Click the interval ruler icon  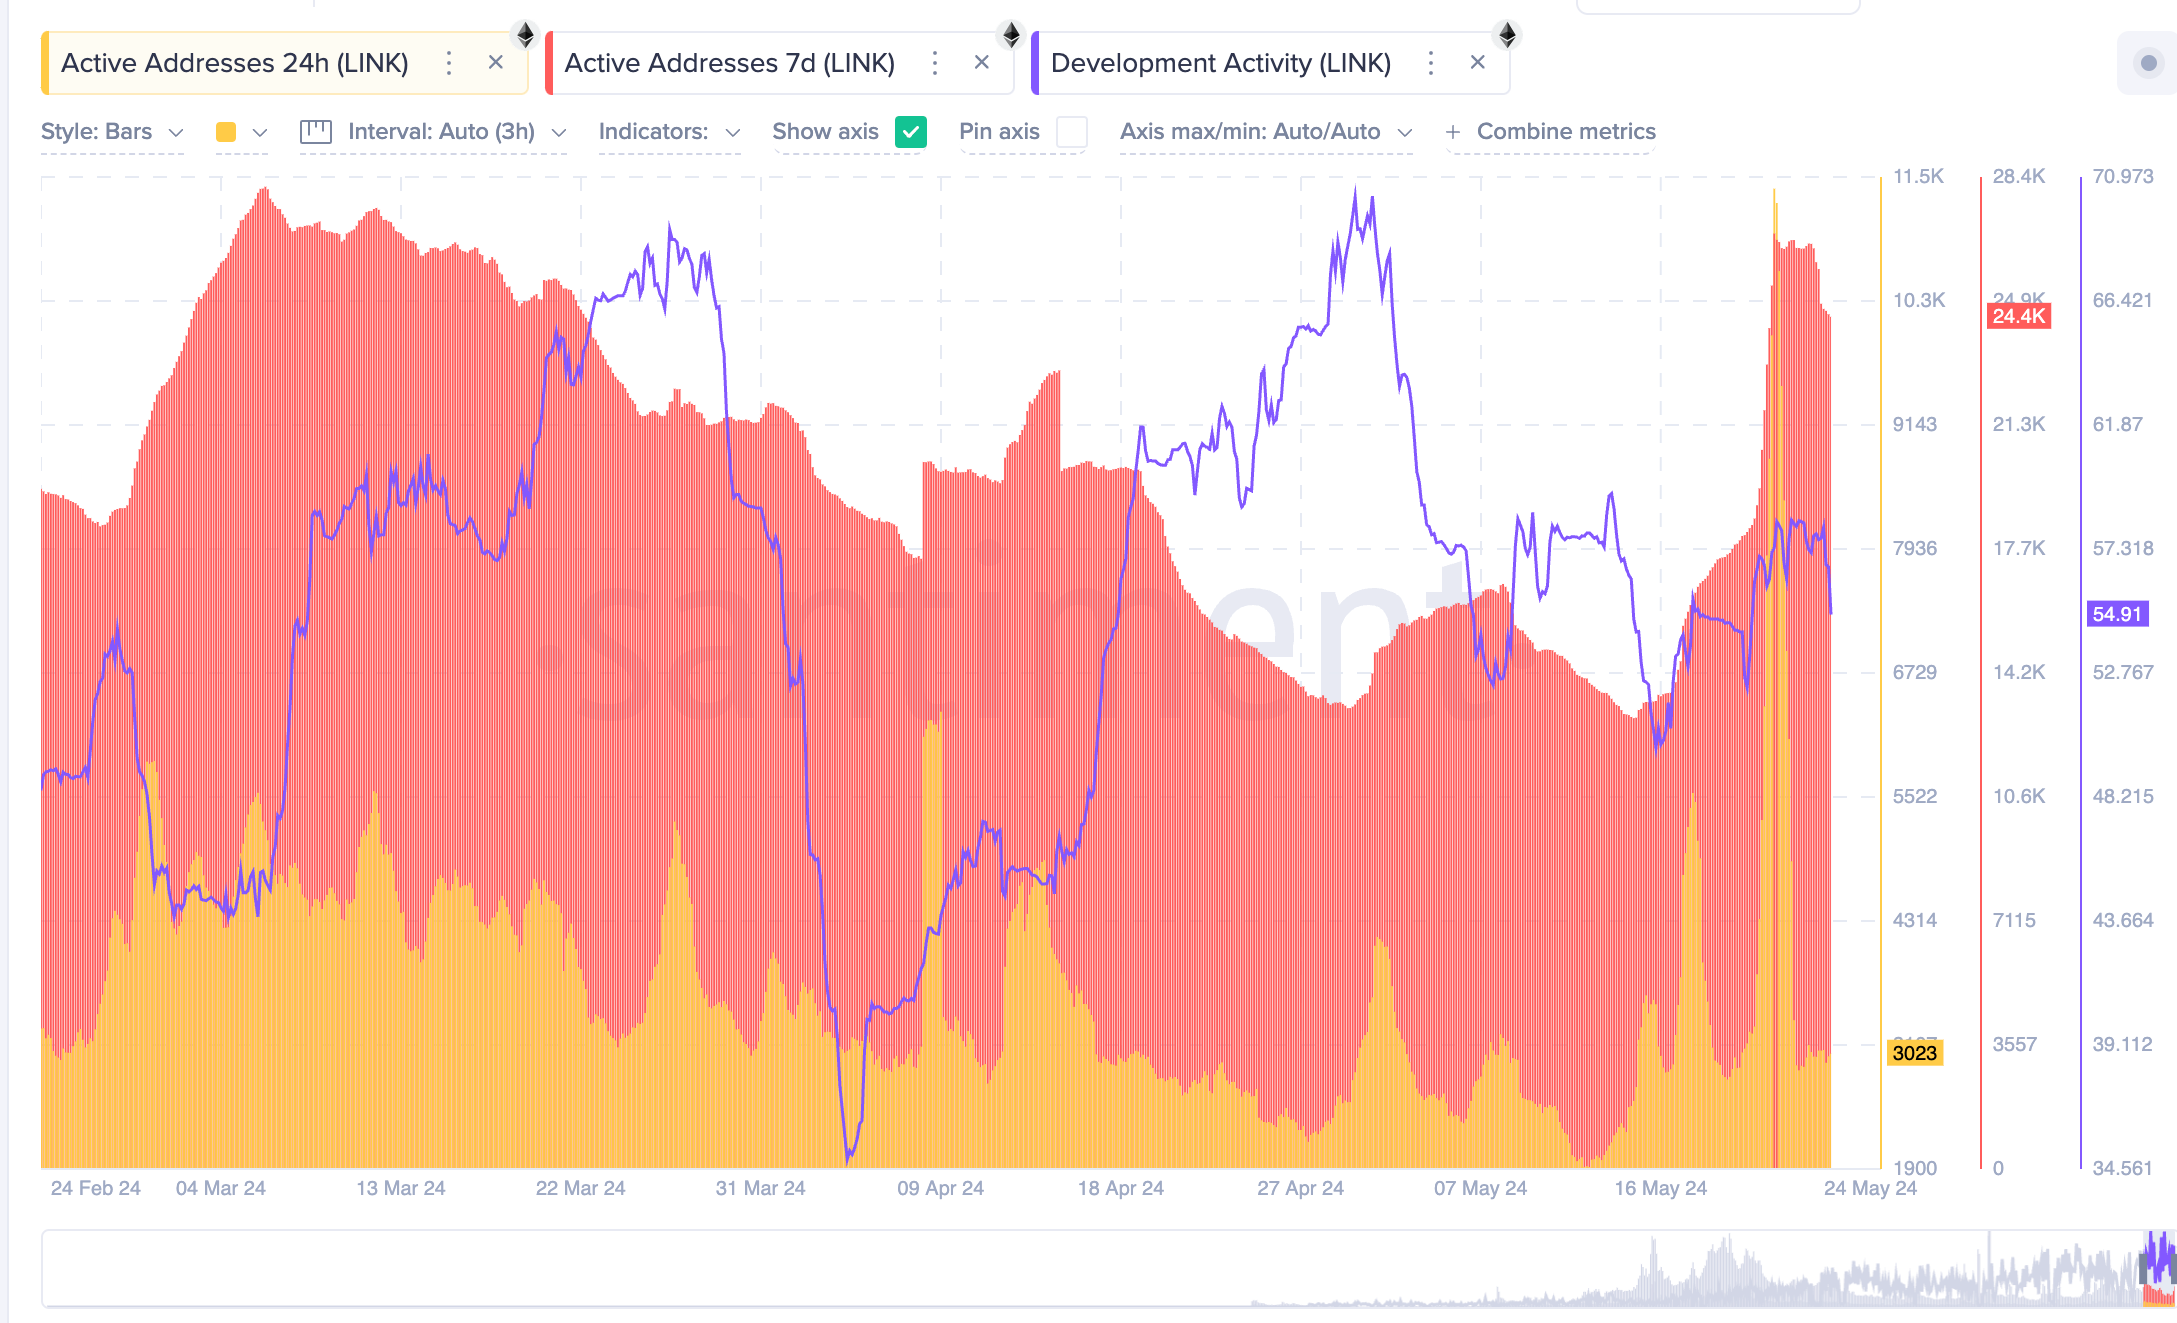point(316,132)
